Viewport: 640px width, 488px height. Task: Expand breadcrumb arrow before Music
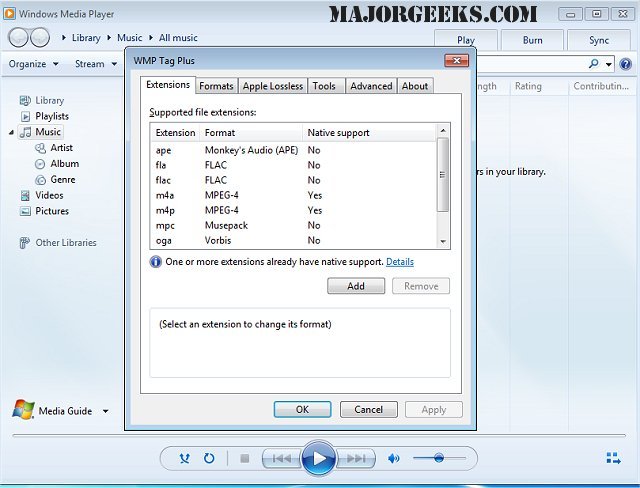(x=109, y=38)
